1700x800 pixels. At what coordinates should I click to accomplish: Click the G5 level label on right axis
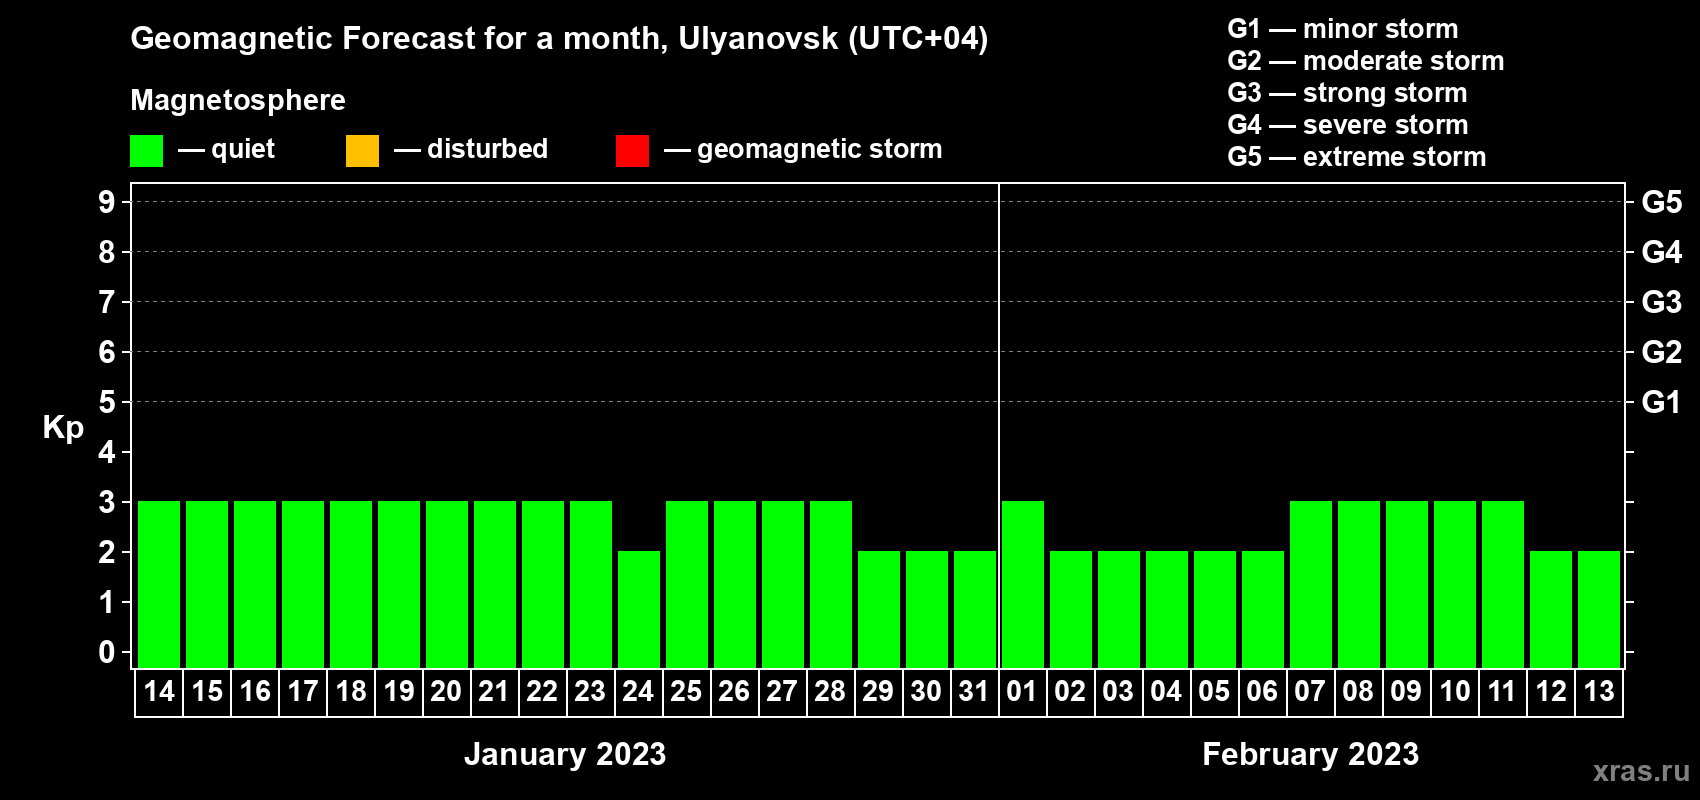[1661, 202]
